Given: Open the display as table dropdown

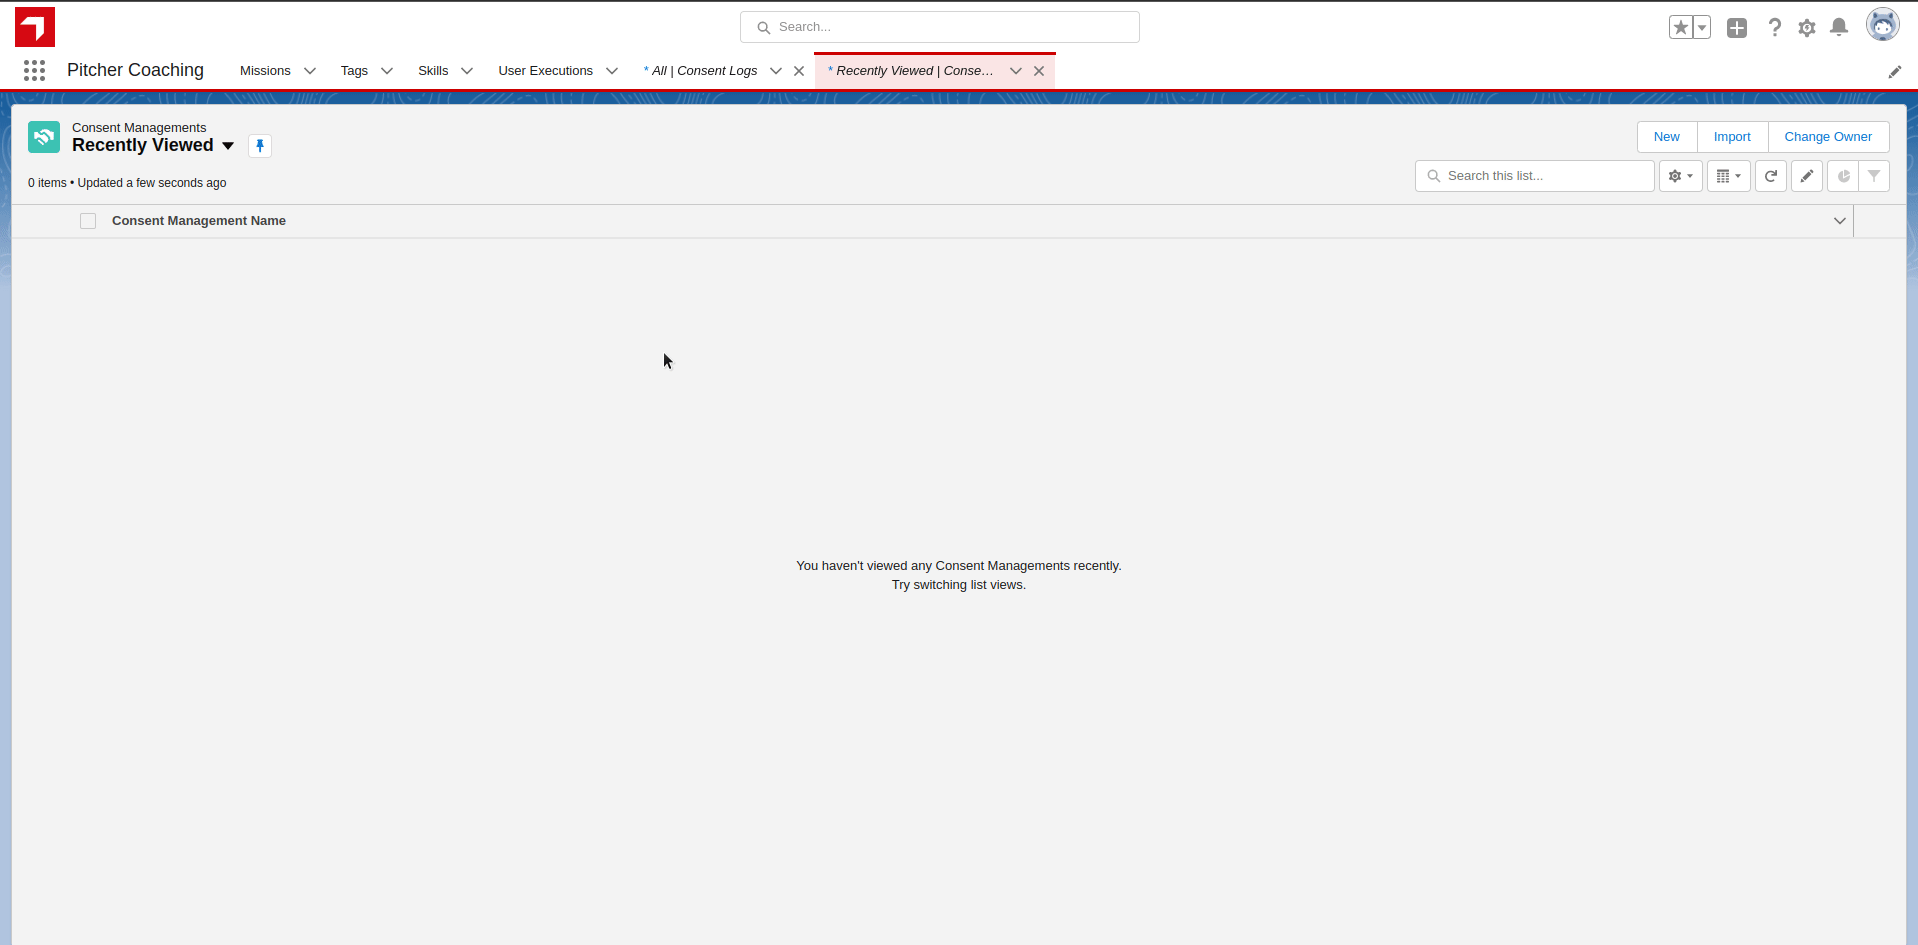Looking at the screenshot, I should [x=1728, y=176].
